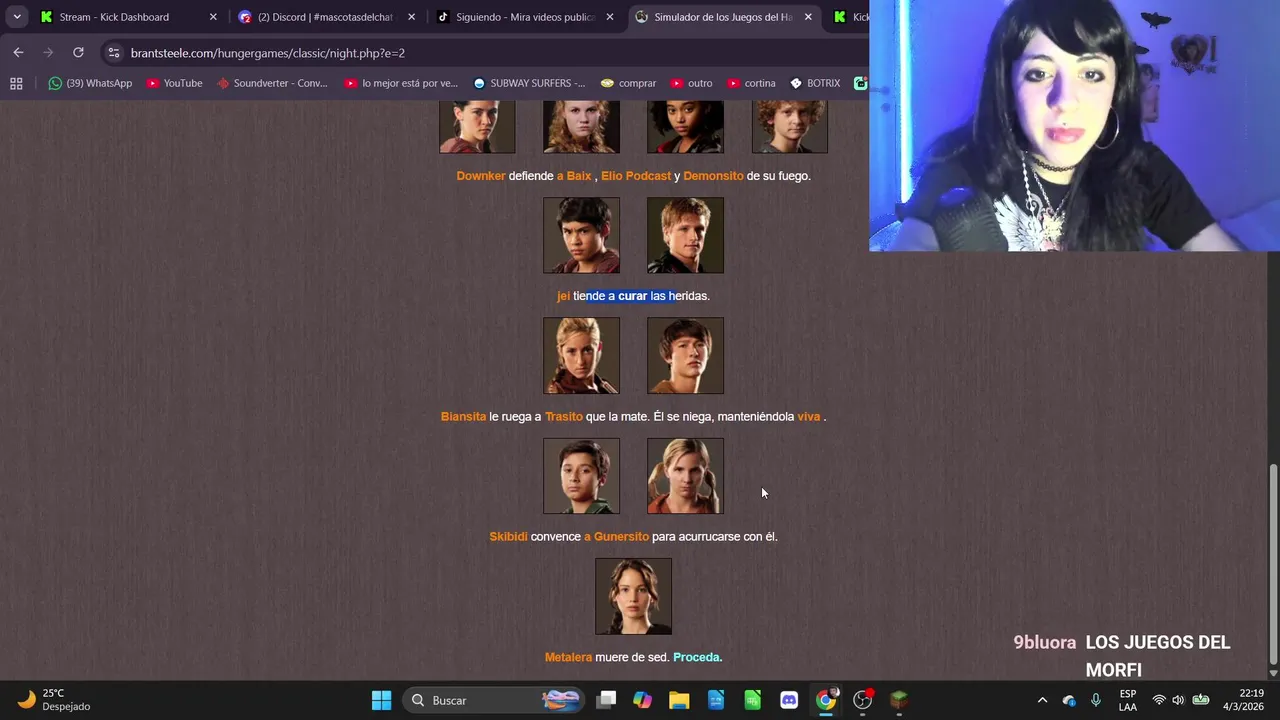Open the Soundverter bookmark
The image size is (1280, 720).
coord(272,83)
